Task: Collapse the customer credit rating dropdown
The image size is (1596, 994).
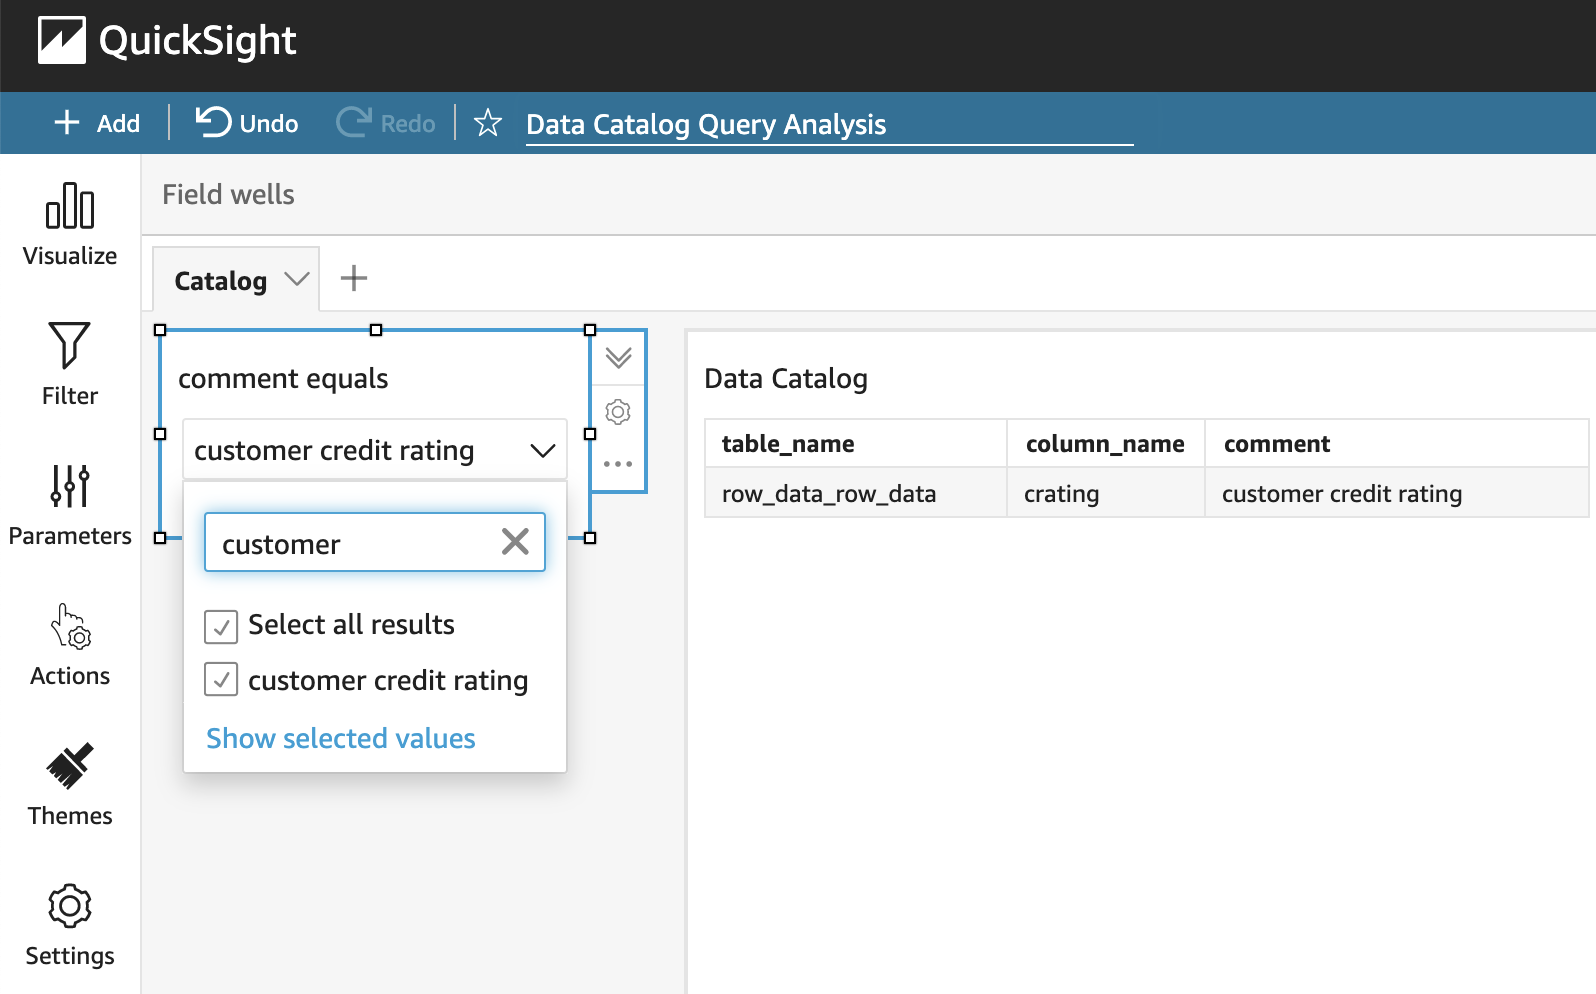Action: coord(542,451)
